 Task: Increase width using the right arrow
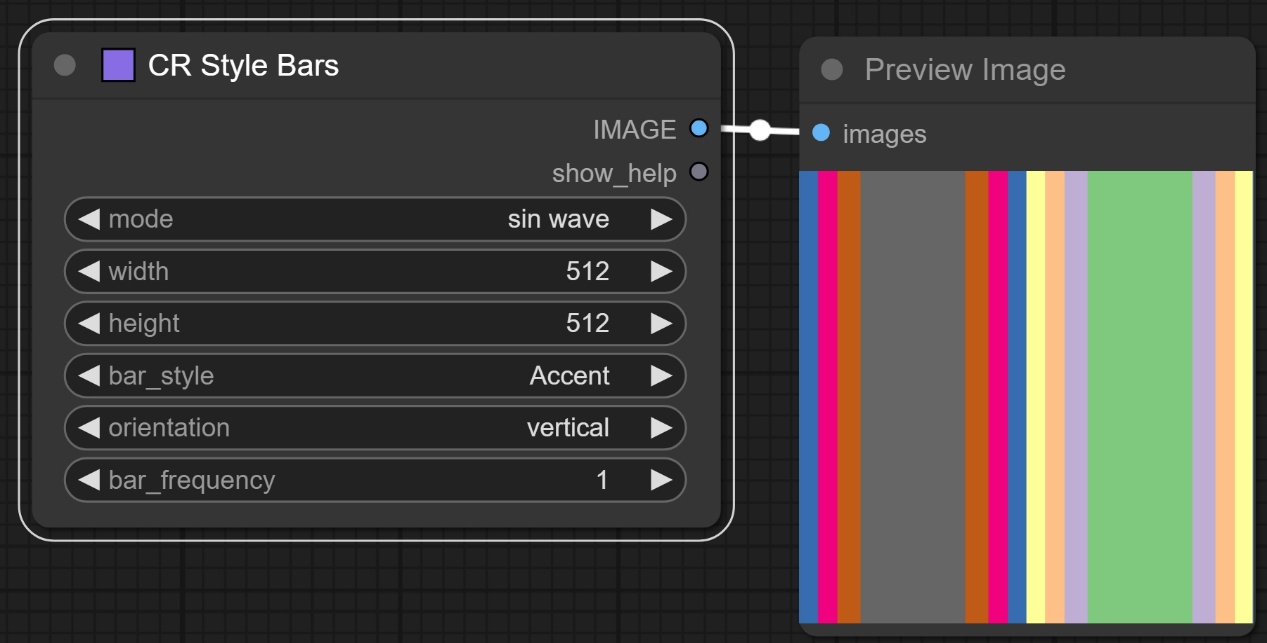(661, 271)
